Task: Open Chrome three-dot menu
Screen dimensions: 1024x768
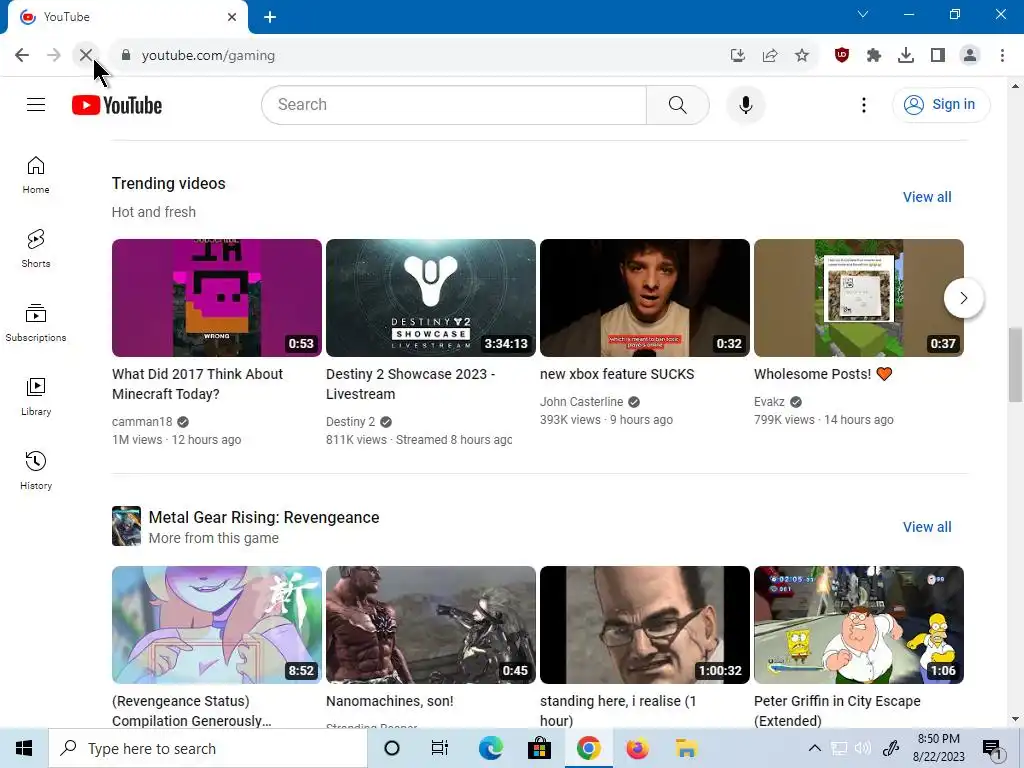Action: pyautogui.click(x=1002, y=56)
